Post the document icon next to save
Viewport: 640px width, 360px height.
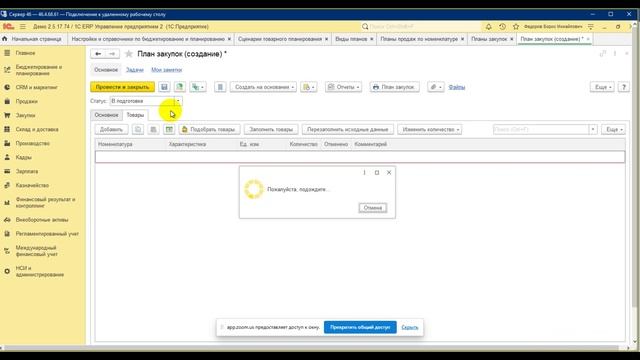(180, 87)
